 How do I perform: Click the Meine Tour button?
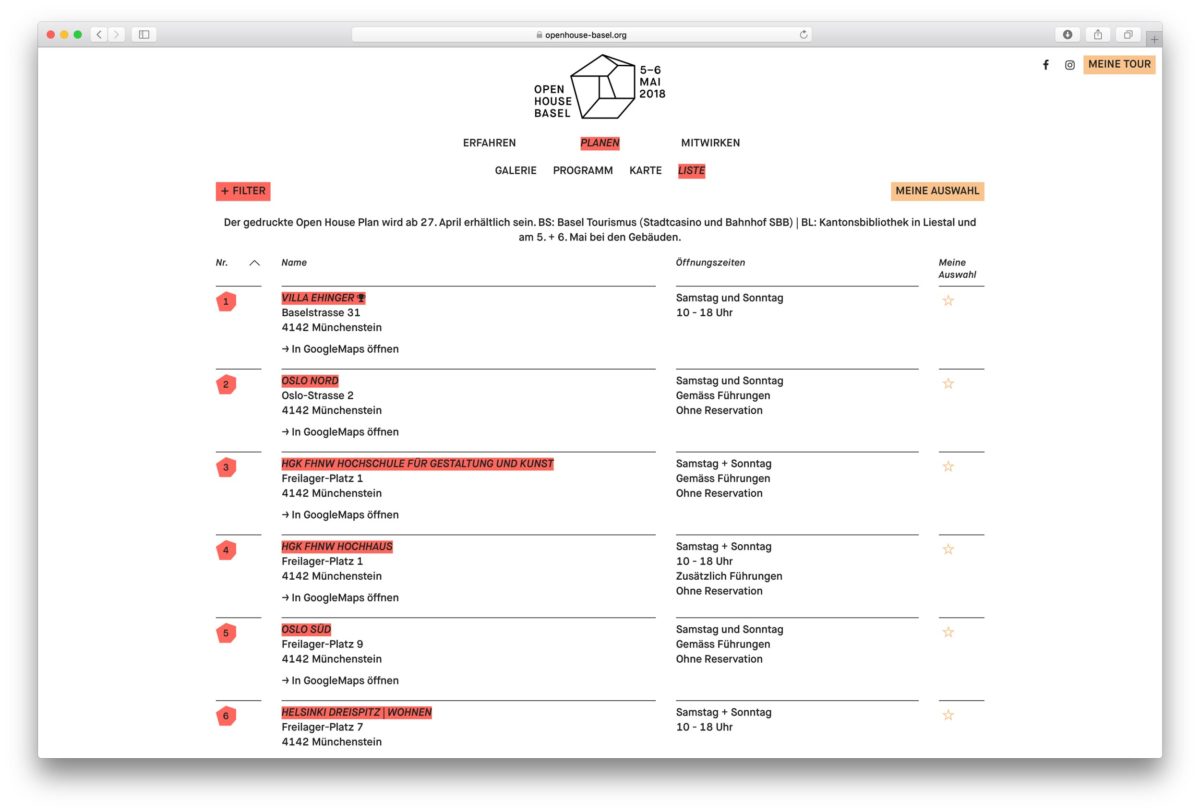coord(1119,65)
